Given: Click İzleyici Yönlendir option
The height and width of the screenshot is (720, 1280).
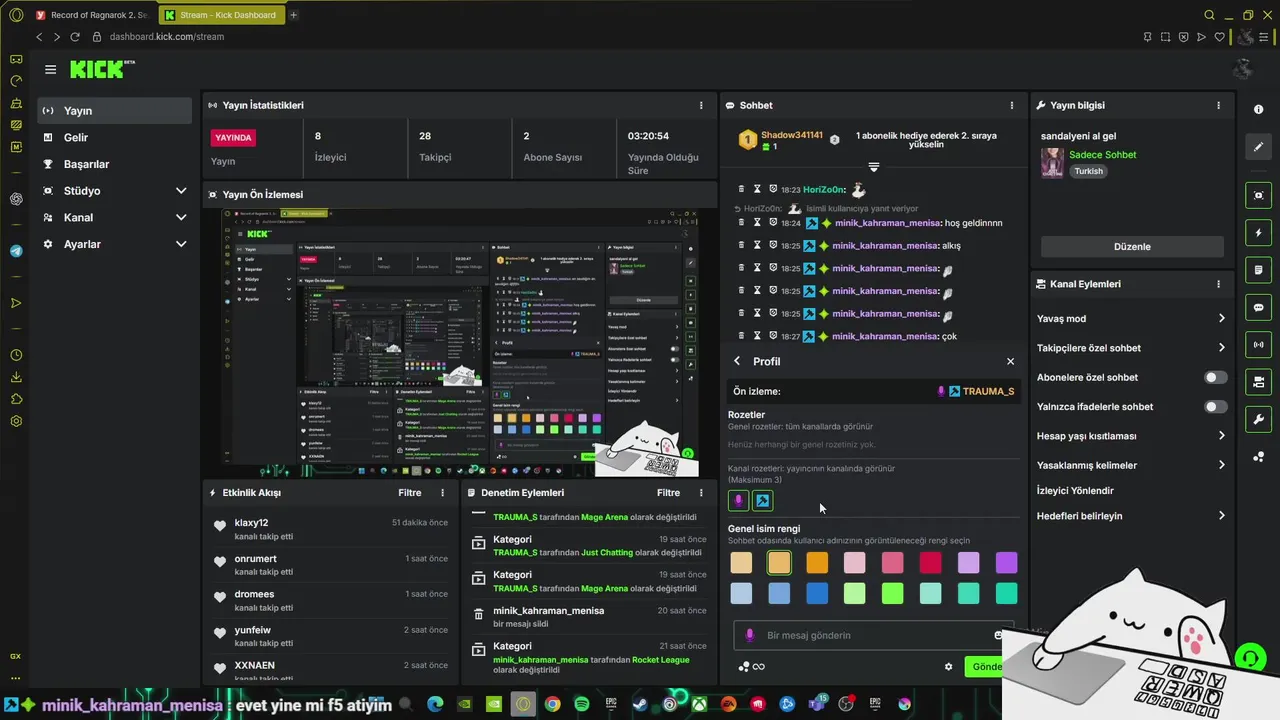Looking at the screenshot, I should pyautogui.click(x=1075, y=491).
